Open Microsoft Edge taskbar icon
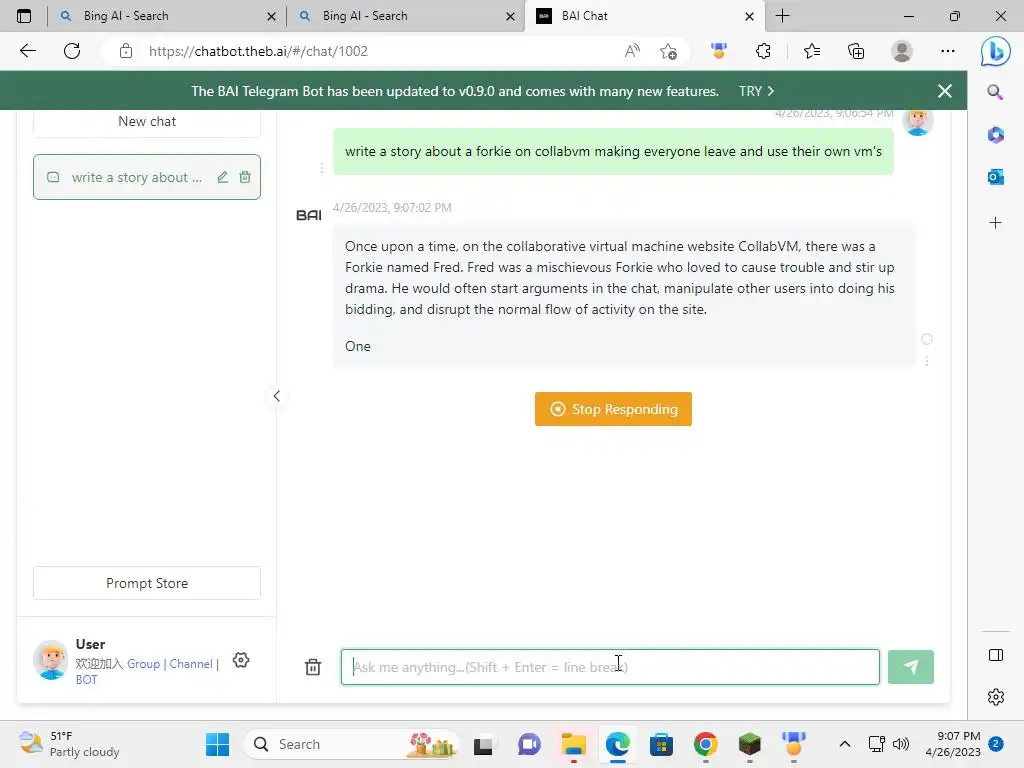Viewport: 1024px width, 768px height. pos(617,744)
